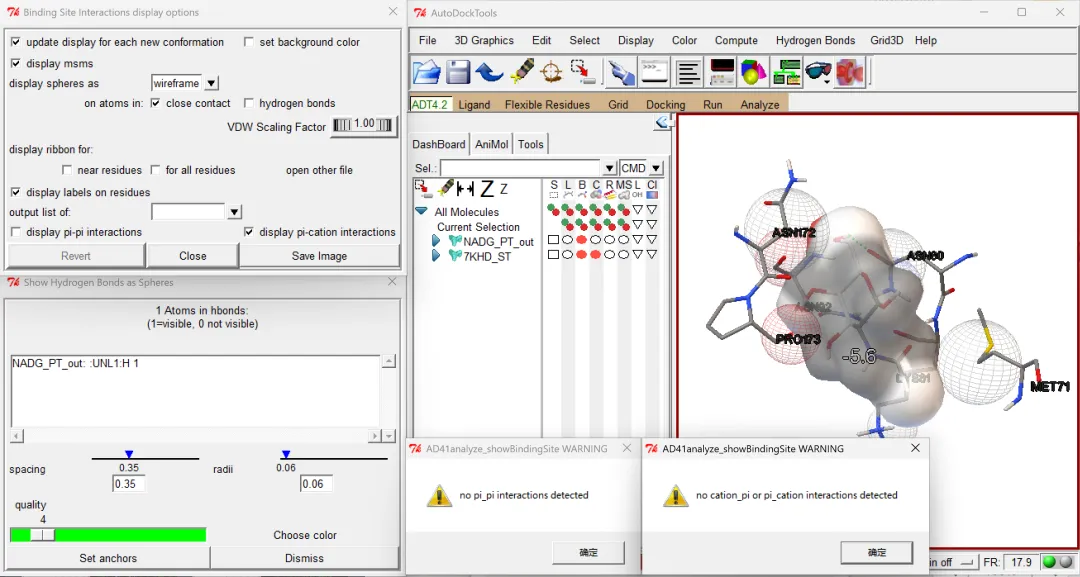Click the Set anchors button
This screenshot has height=577, width=1080.
tap(108, 558)
